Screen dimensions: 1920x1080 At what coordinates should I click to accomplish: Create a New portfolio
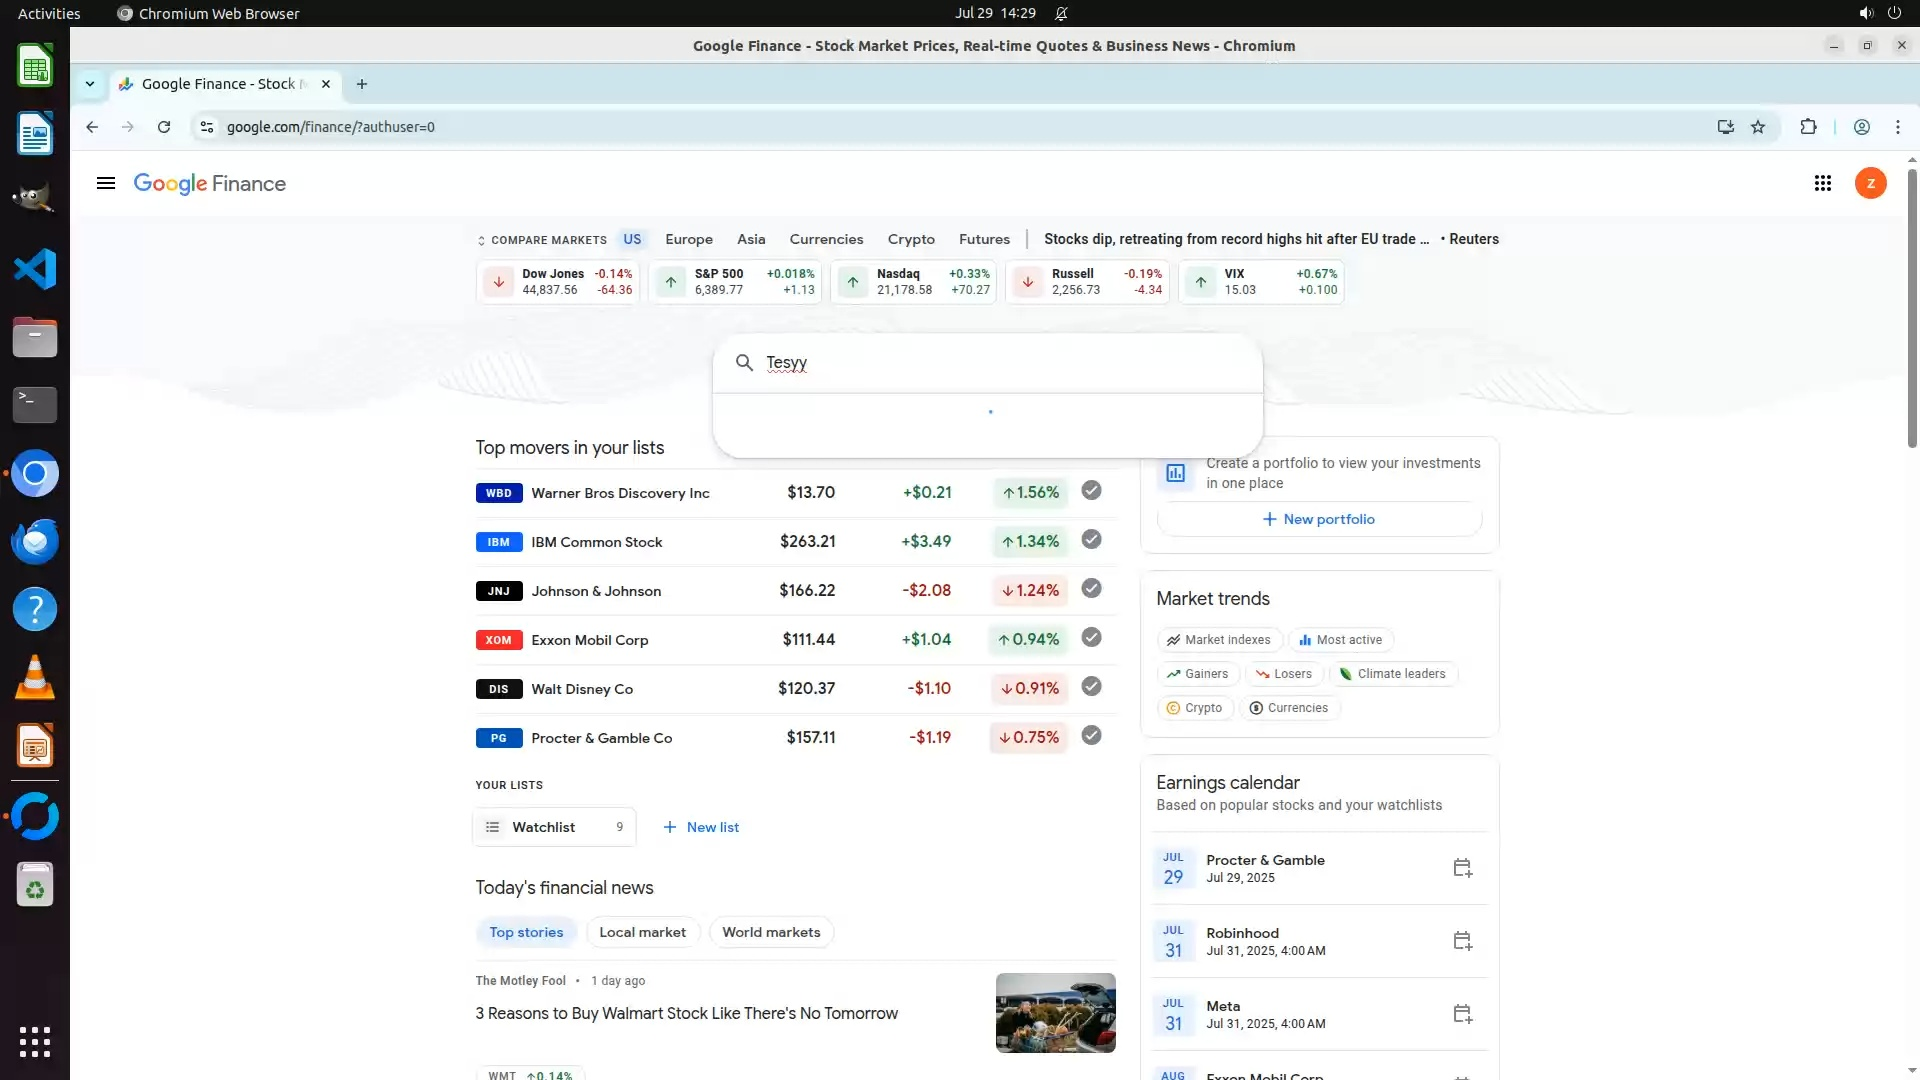pos(1318,519)
